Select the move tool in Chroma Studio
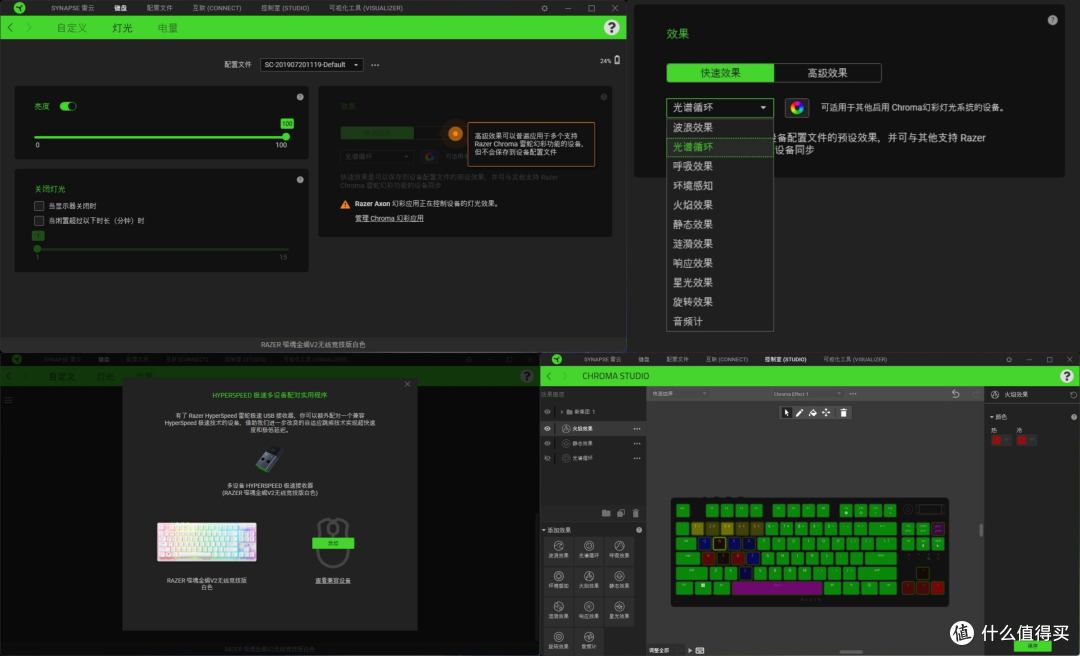This screenshot has width=1080, height=656. coord(826,413)
